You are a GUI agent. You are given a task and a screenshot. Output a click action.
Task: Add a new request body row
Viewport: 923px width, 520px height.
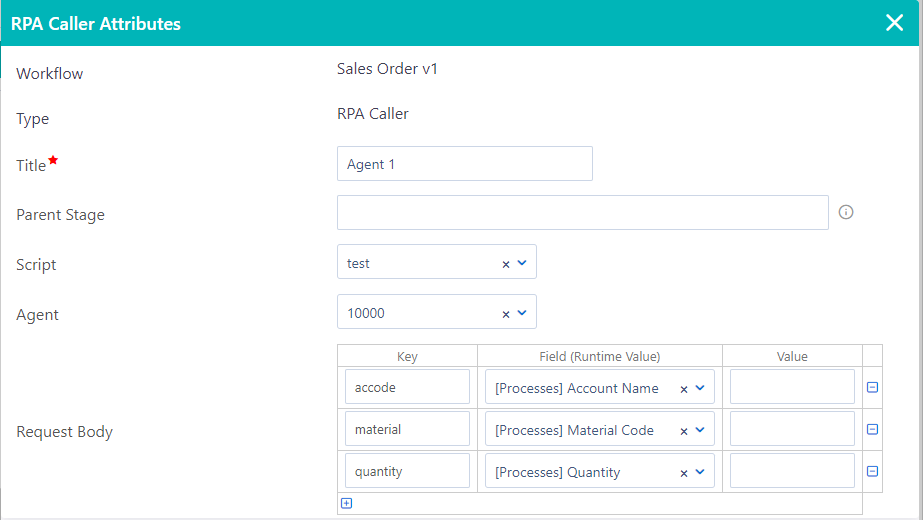tap(347, 503)
